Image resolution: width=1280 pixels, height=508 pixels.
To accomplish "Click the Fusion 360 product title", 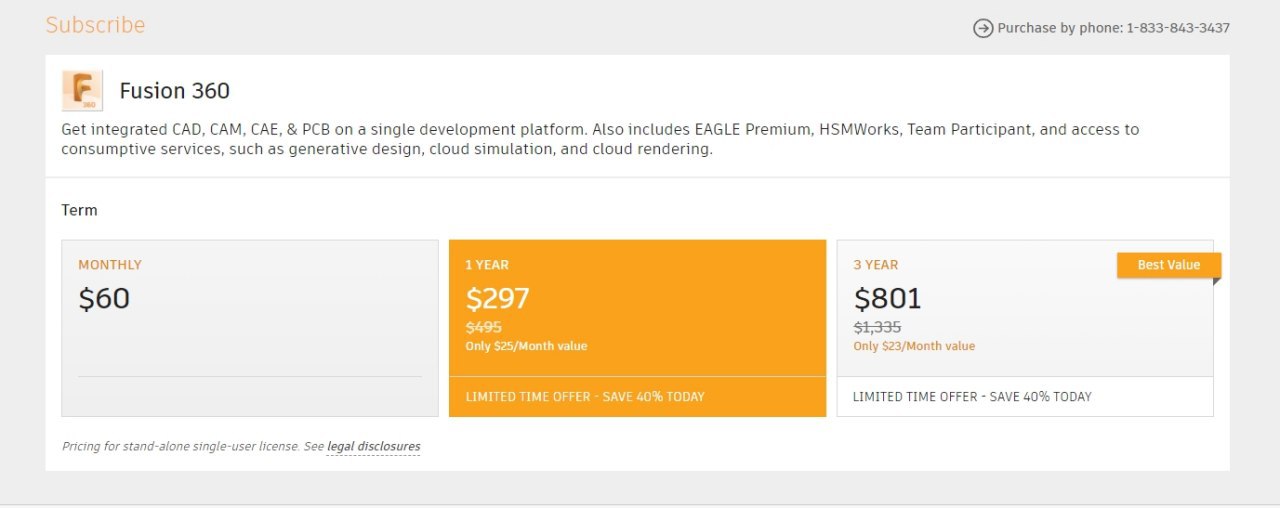I will point(175,91).
